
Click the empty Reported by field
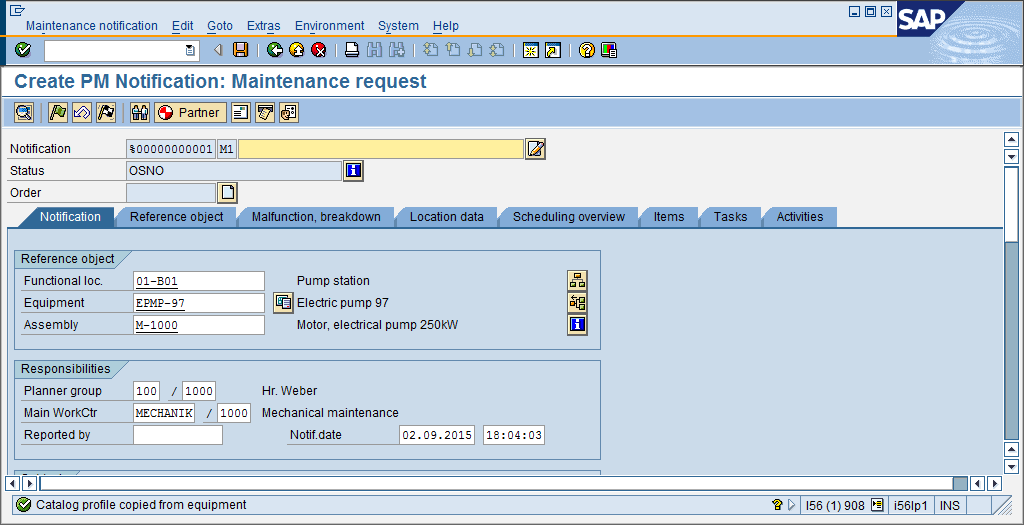tap(178, 435)
